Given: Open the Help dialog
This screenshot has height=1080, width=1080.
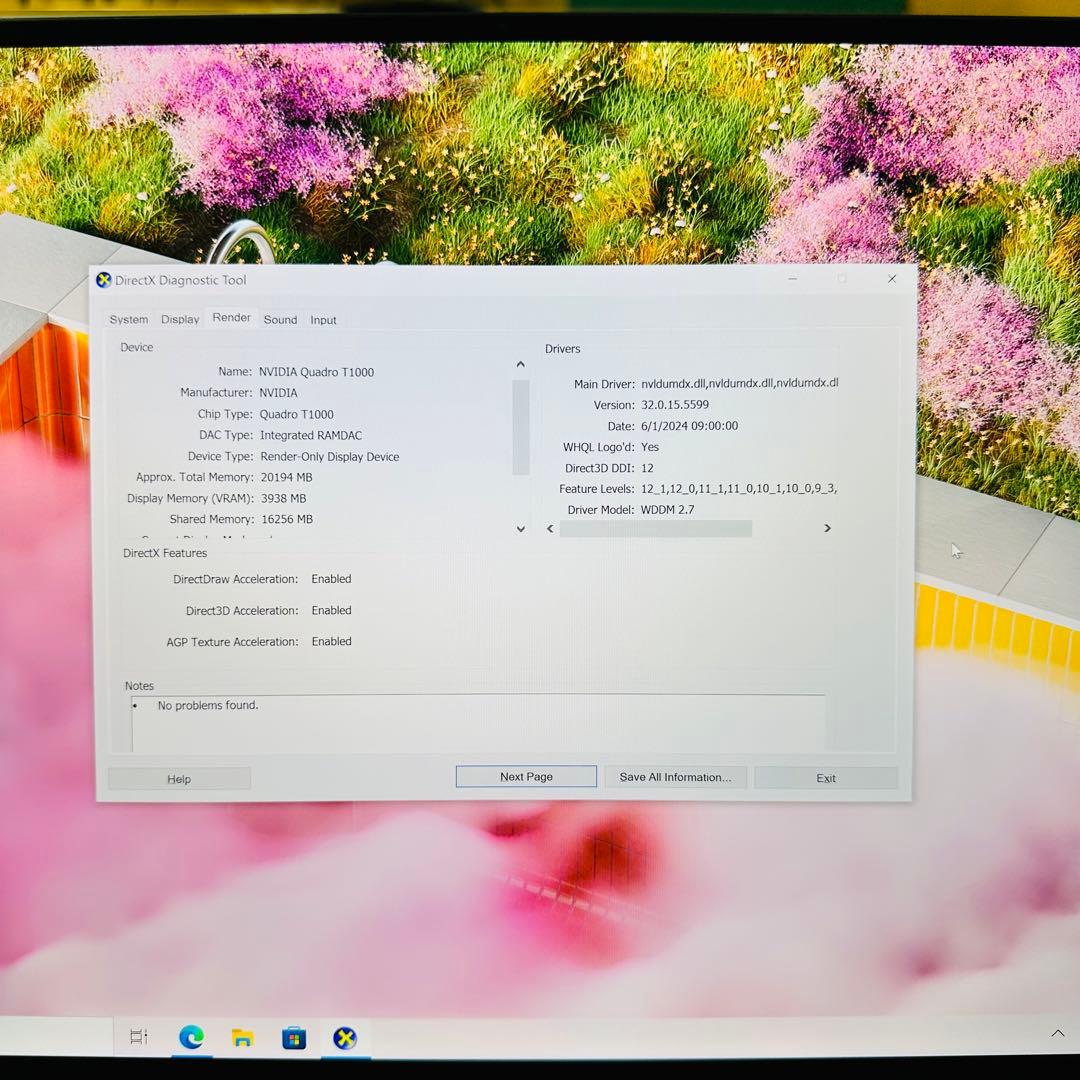Looking at the screenshot, I should [178, 778].
